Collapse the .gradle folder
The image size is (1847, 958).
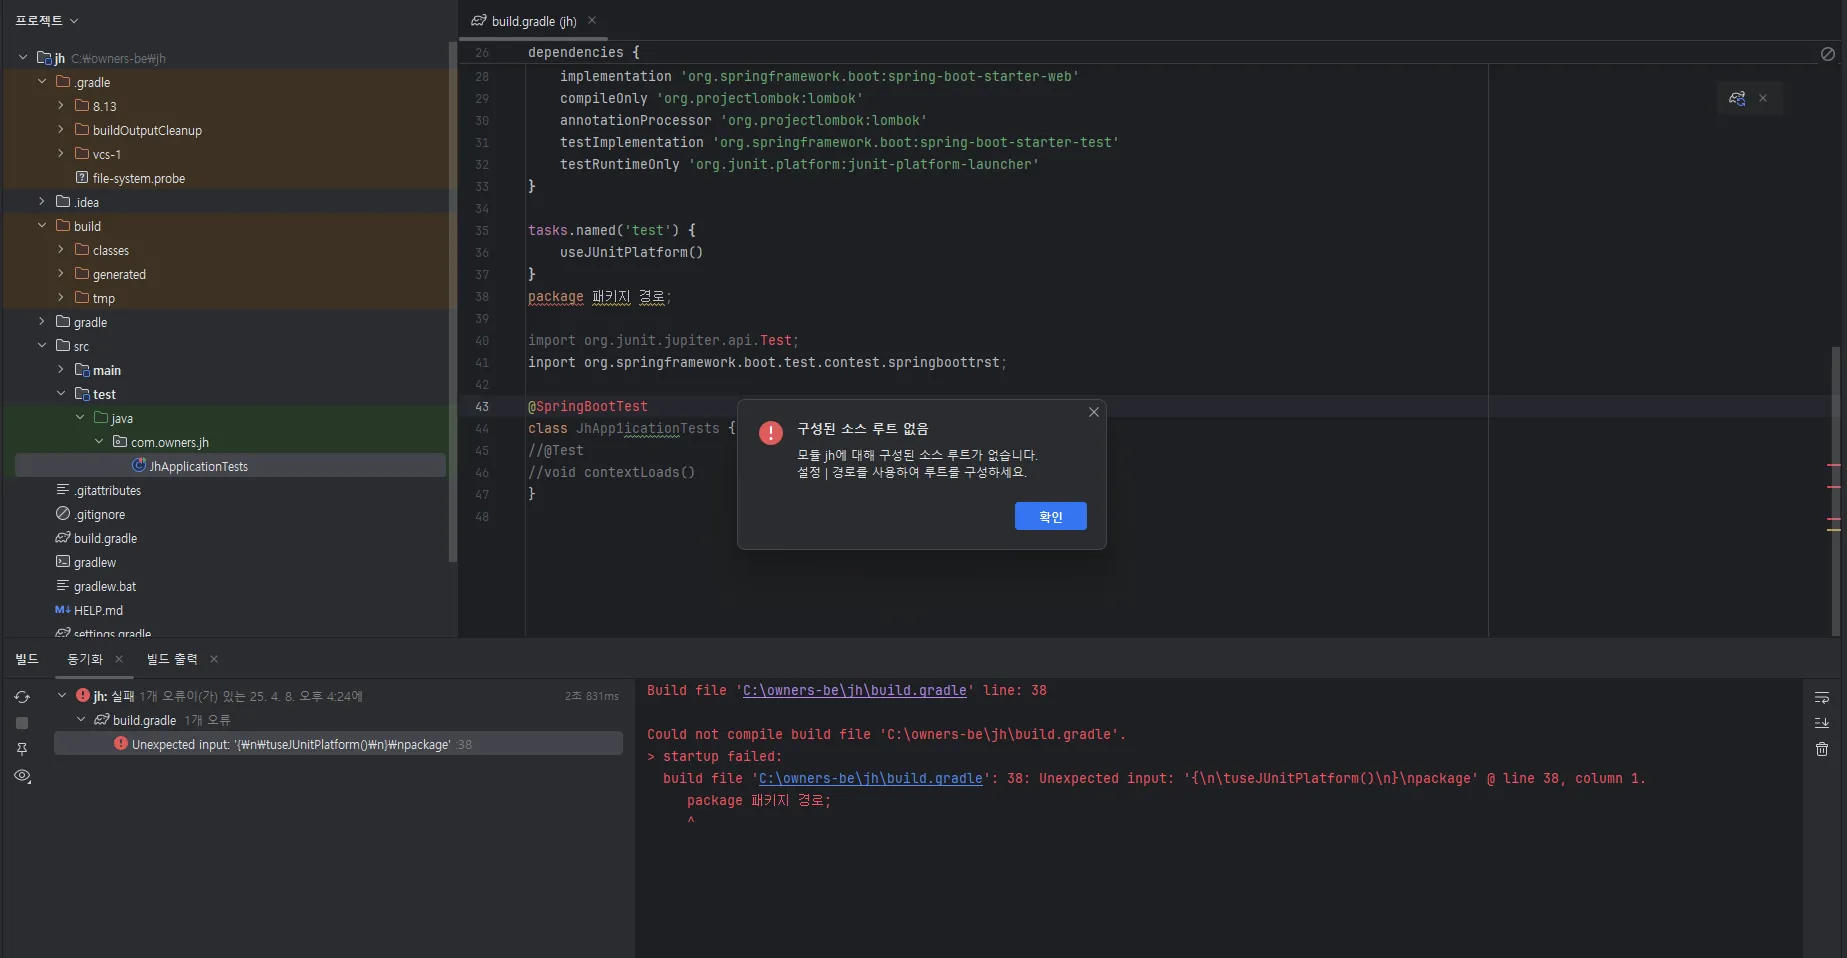coord(42,82)
